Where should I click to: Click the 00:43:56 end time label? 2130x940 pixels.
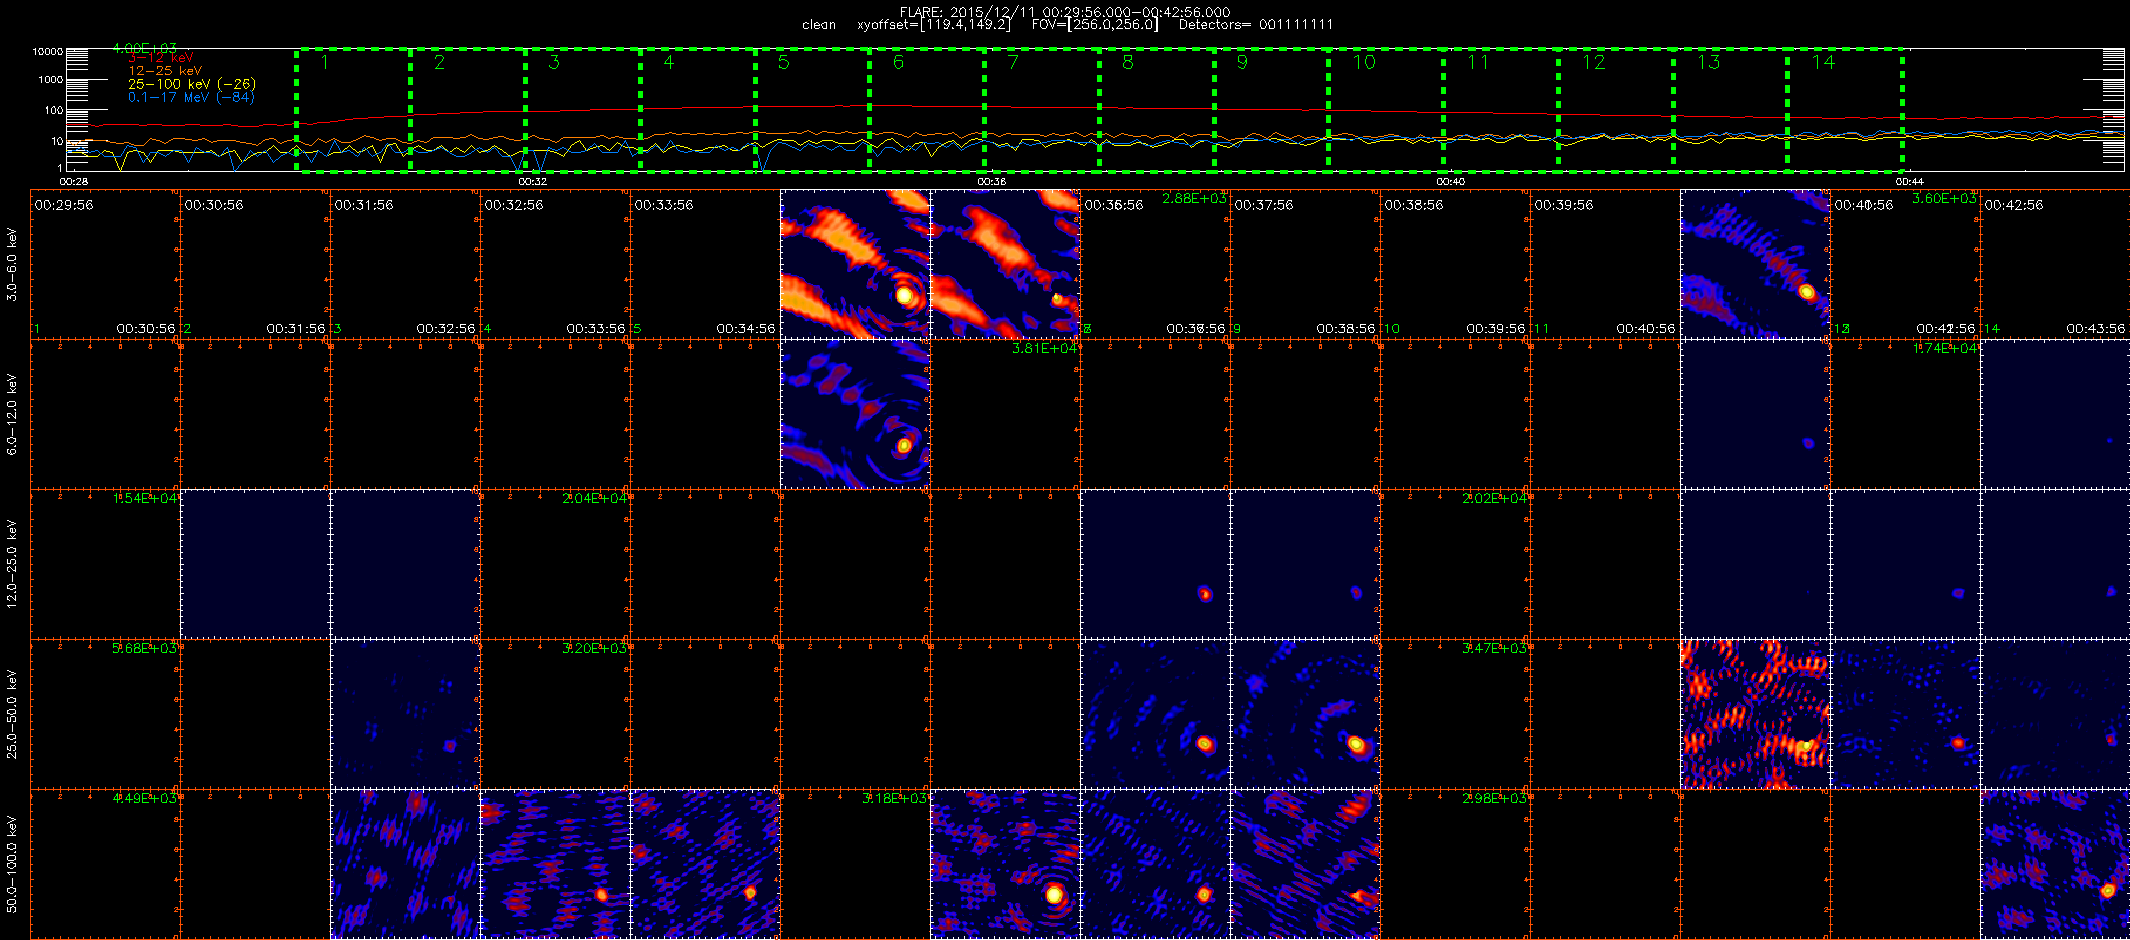[2096, 328]
